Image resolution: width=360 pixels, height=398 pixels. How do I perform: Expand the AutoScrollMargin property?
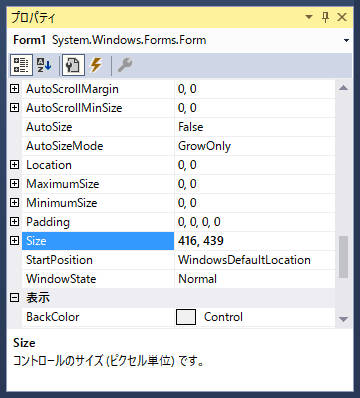pyautogui.click(x=14, y=89)
